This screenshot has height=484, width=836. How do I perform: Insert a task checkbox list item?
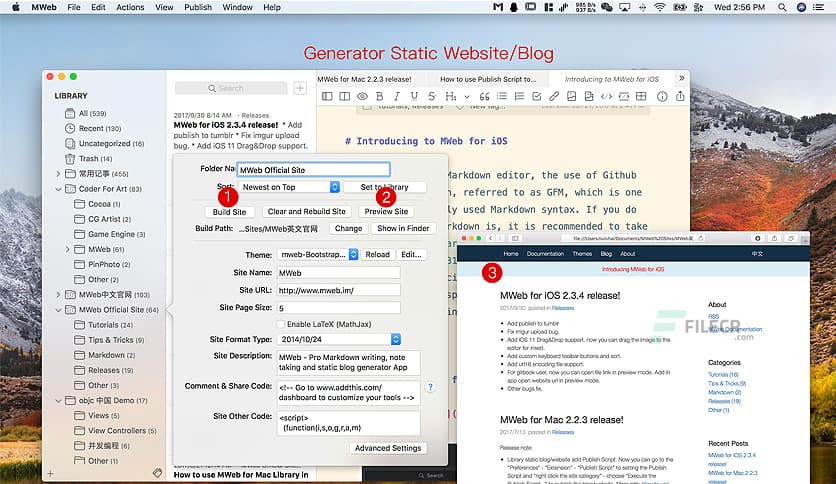(537, 96)
